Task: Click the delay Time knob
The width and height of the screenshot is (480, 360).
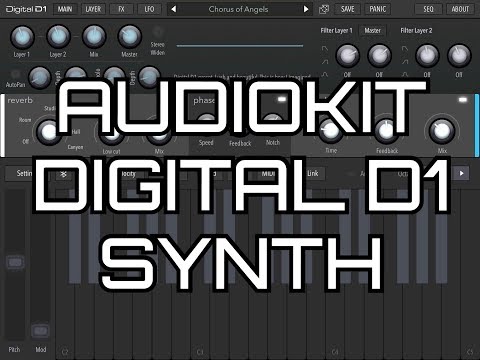Action: [331, 131]
